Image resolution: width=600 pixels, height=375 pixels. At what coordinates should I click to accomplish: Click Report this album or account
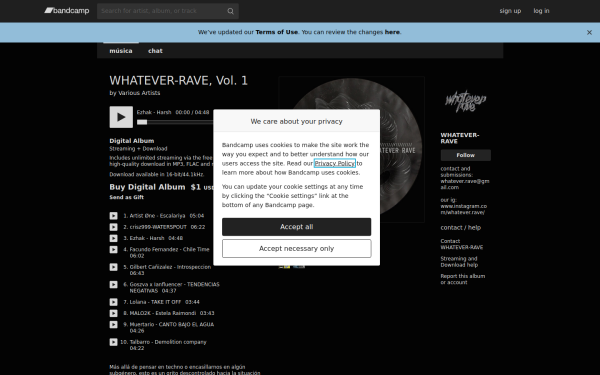463,279
